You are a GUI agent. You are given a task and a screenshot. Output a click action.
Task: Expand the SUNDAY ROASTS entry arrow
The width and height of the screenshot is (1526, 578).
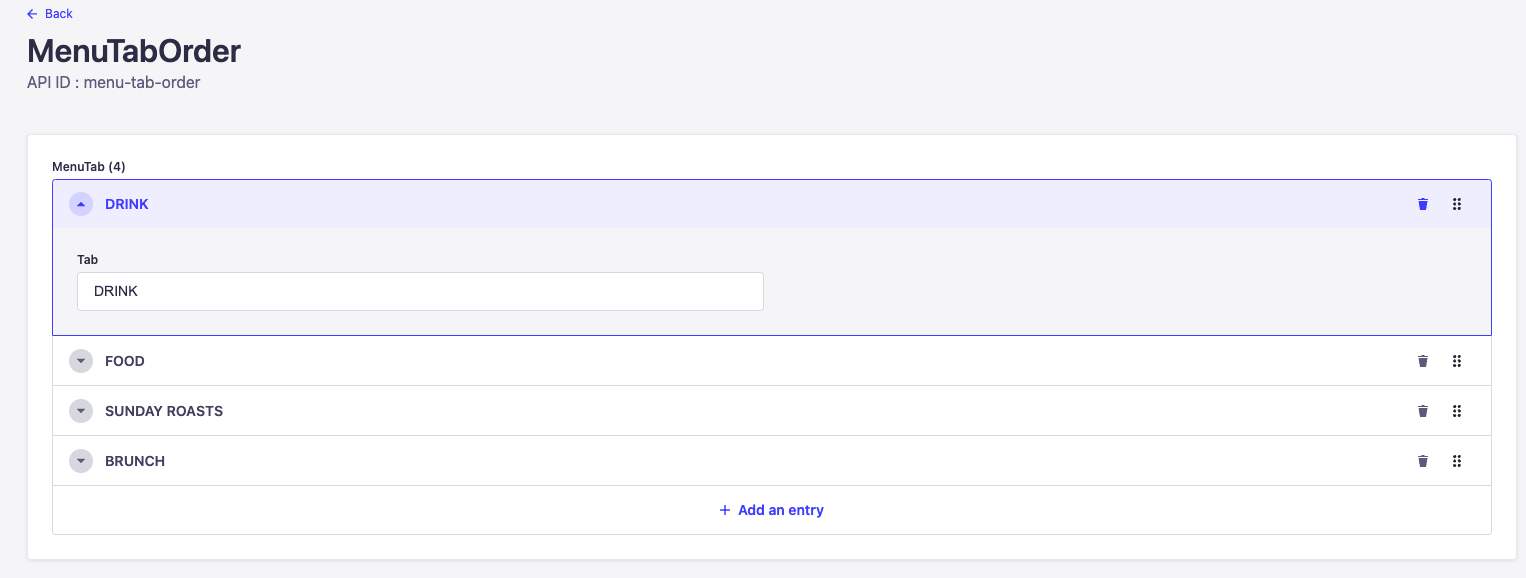(x=81, y=411)
